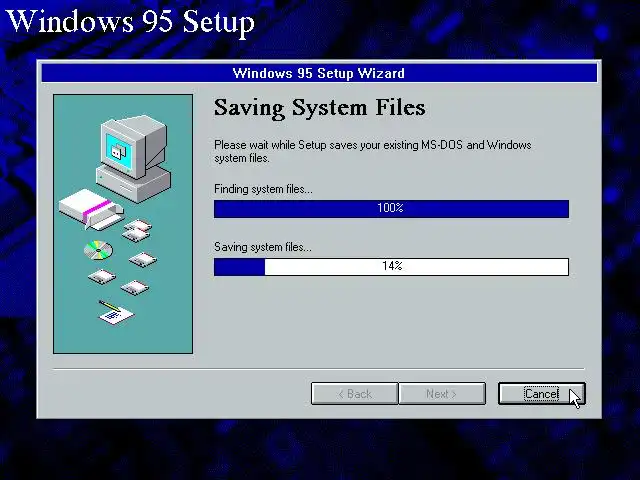Click the computer monitor icon in the illustration
640x480 pixels.
pos(133,147)
